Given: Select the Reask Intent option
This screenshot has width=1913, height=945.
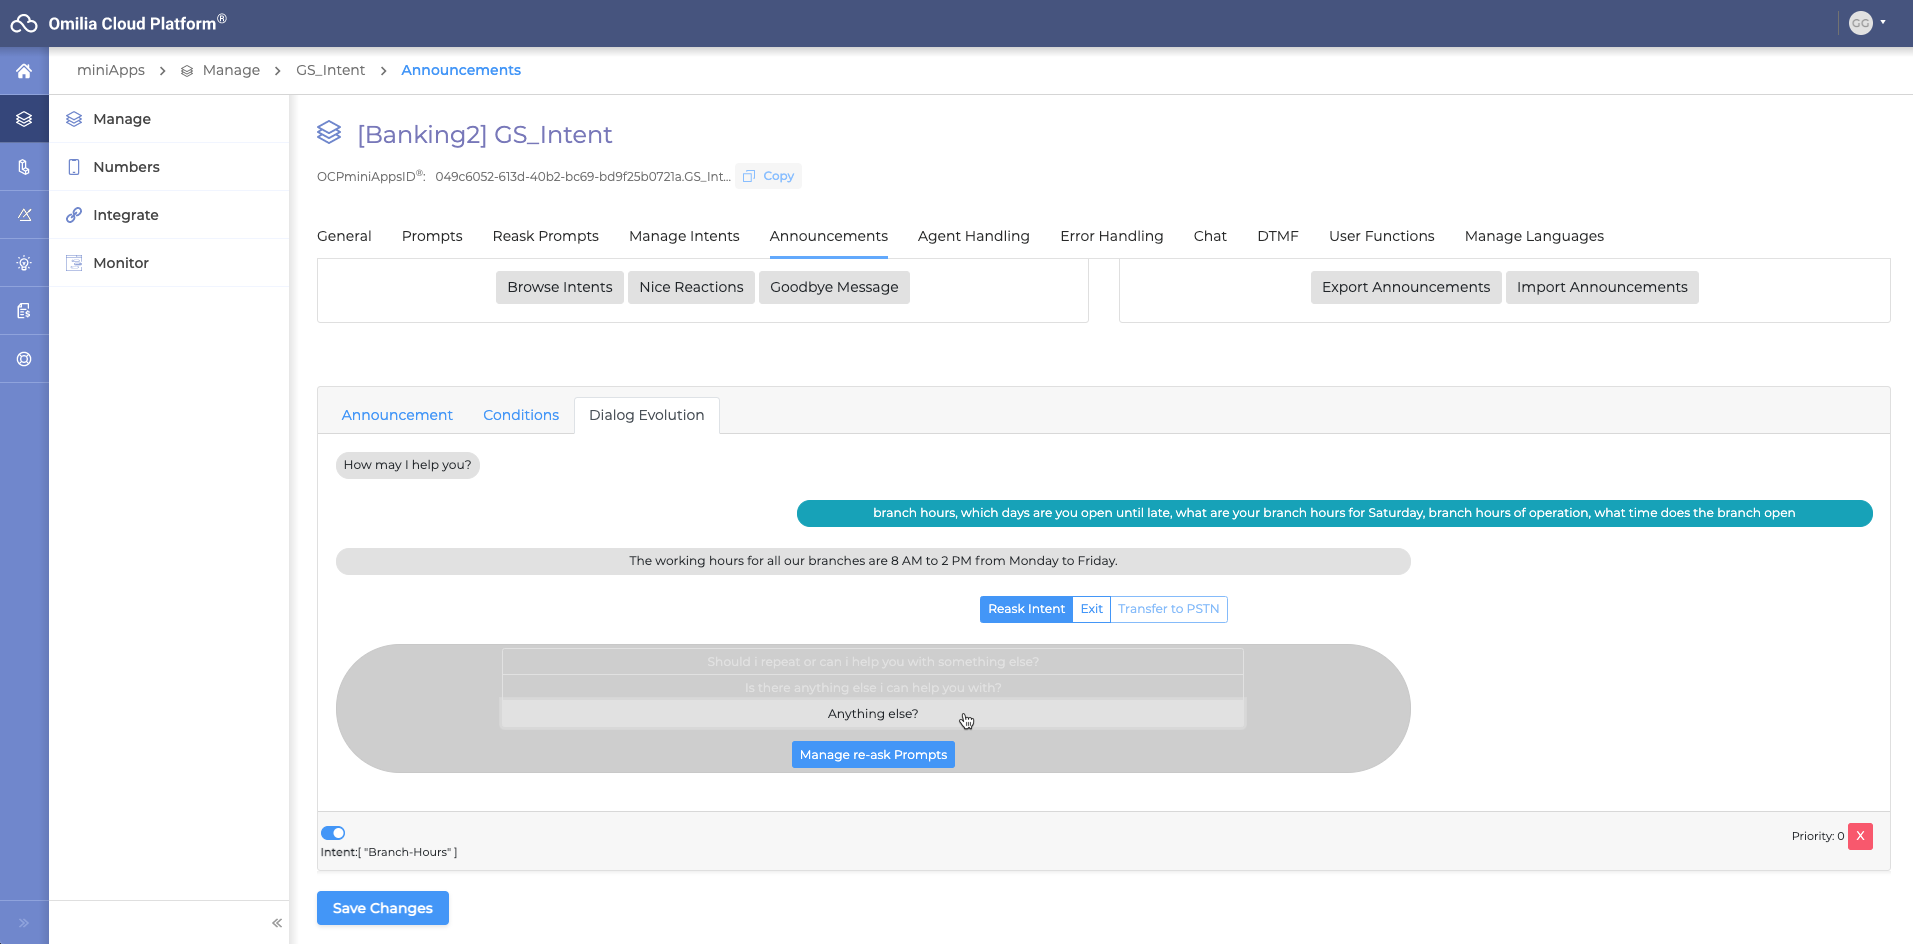Looking at the screenshot, I should coord(1026,609).
